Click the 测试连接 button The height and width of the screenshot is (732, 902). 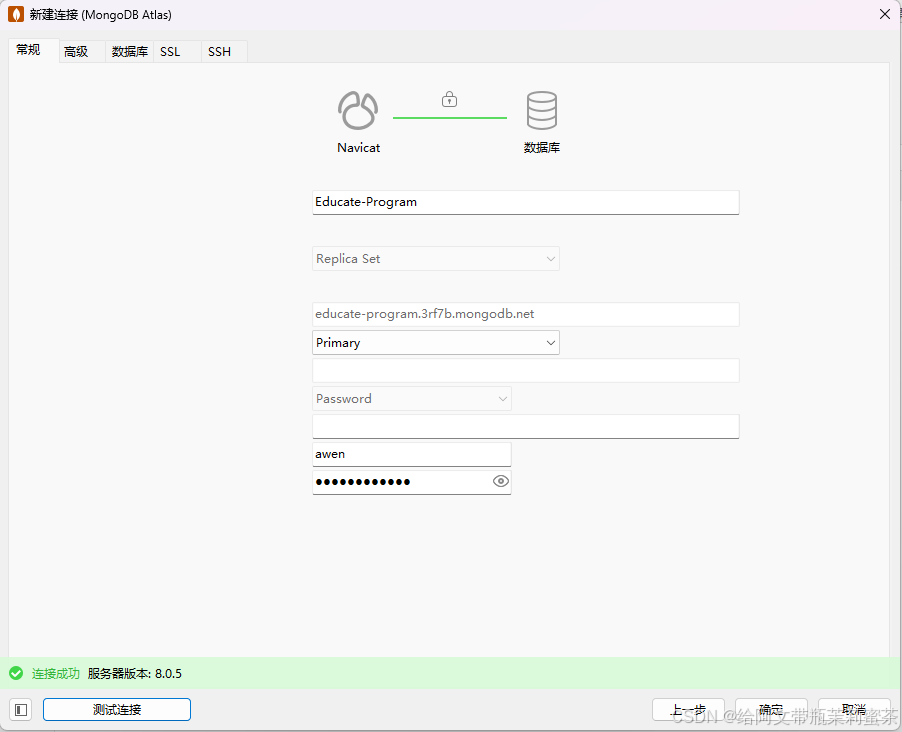116,709
